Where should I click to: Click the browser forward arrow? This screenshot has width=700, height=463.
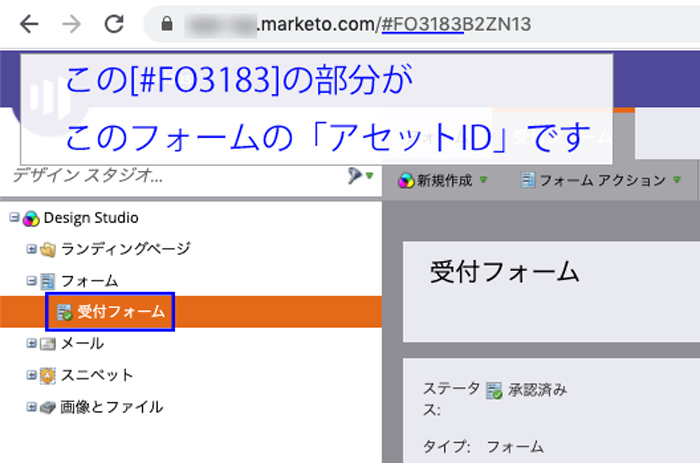[71, 23]
